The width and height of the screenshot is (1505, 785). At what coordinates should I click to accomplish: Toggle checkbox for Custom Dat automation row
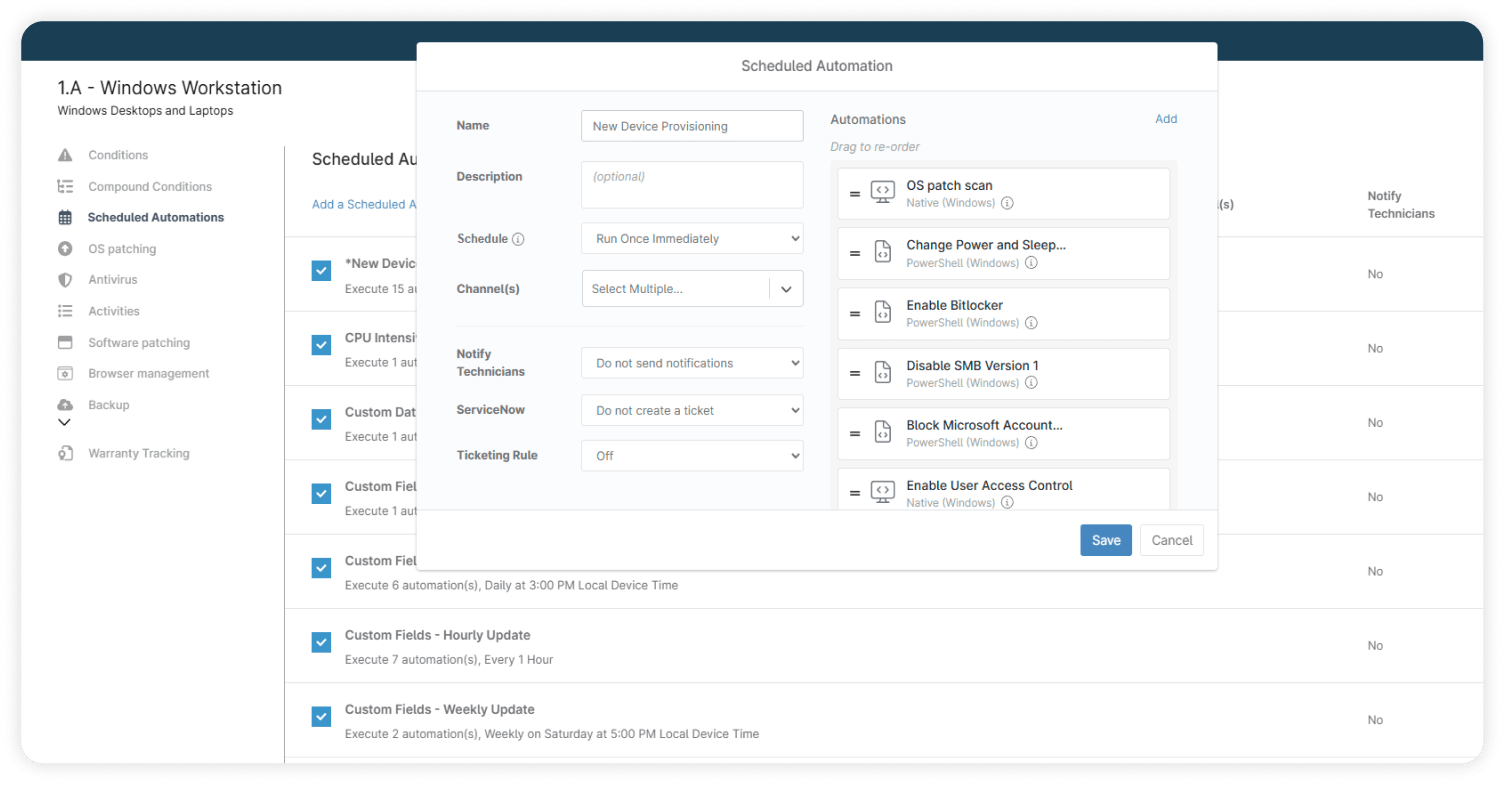pyautogui.click(x=321, y=419)
